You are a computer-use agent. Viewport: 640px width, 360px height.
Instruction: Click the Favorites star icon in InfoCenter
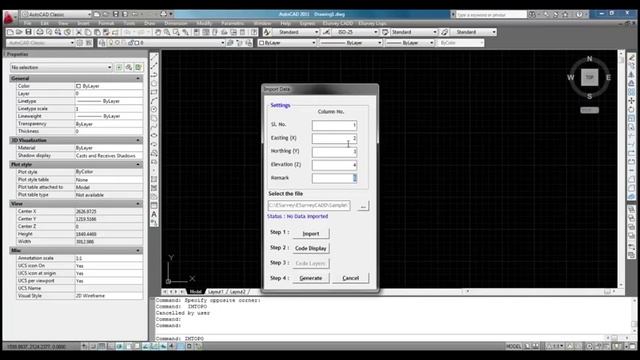coord(565,14)
